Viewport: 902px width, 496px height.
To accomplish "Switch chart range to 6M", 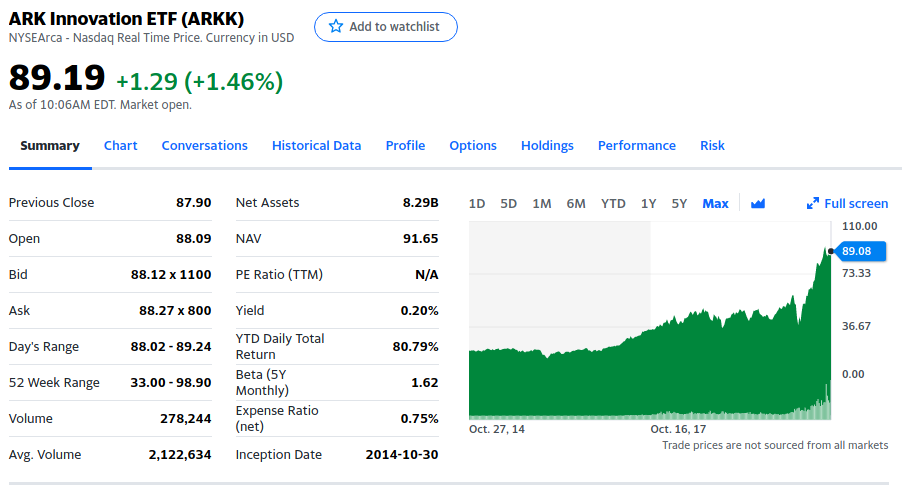I will pyautogui.click(x=576, y=203).
